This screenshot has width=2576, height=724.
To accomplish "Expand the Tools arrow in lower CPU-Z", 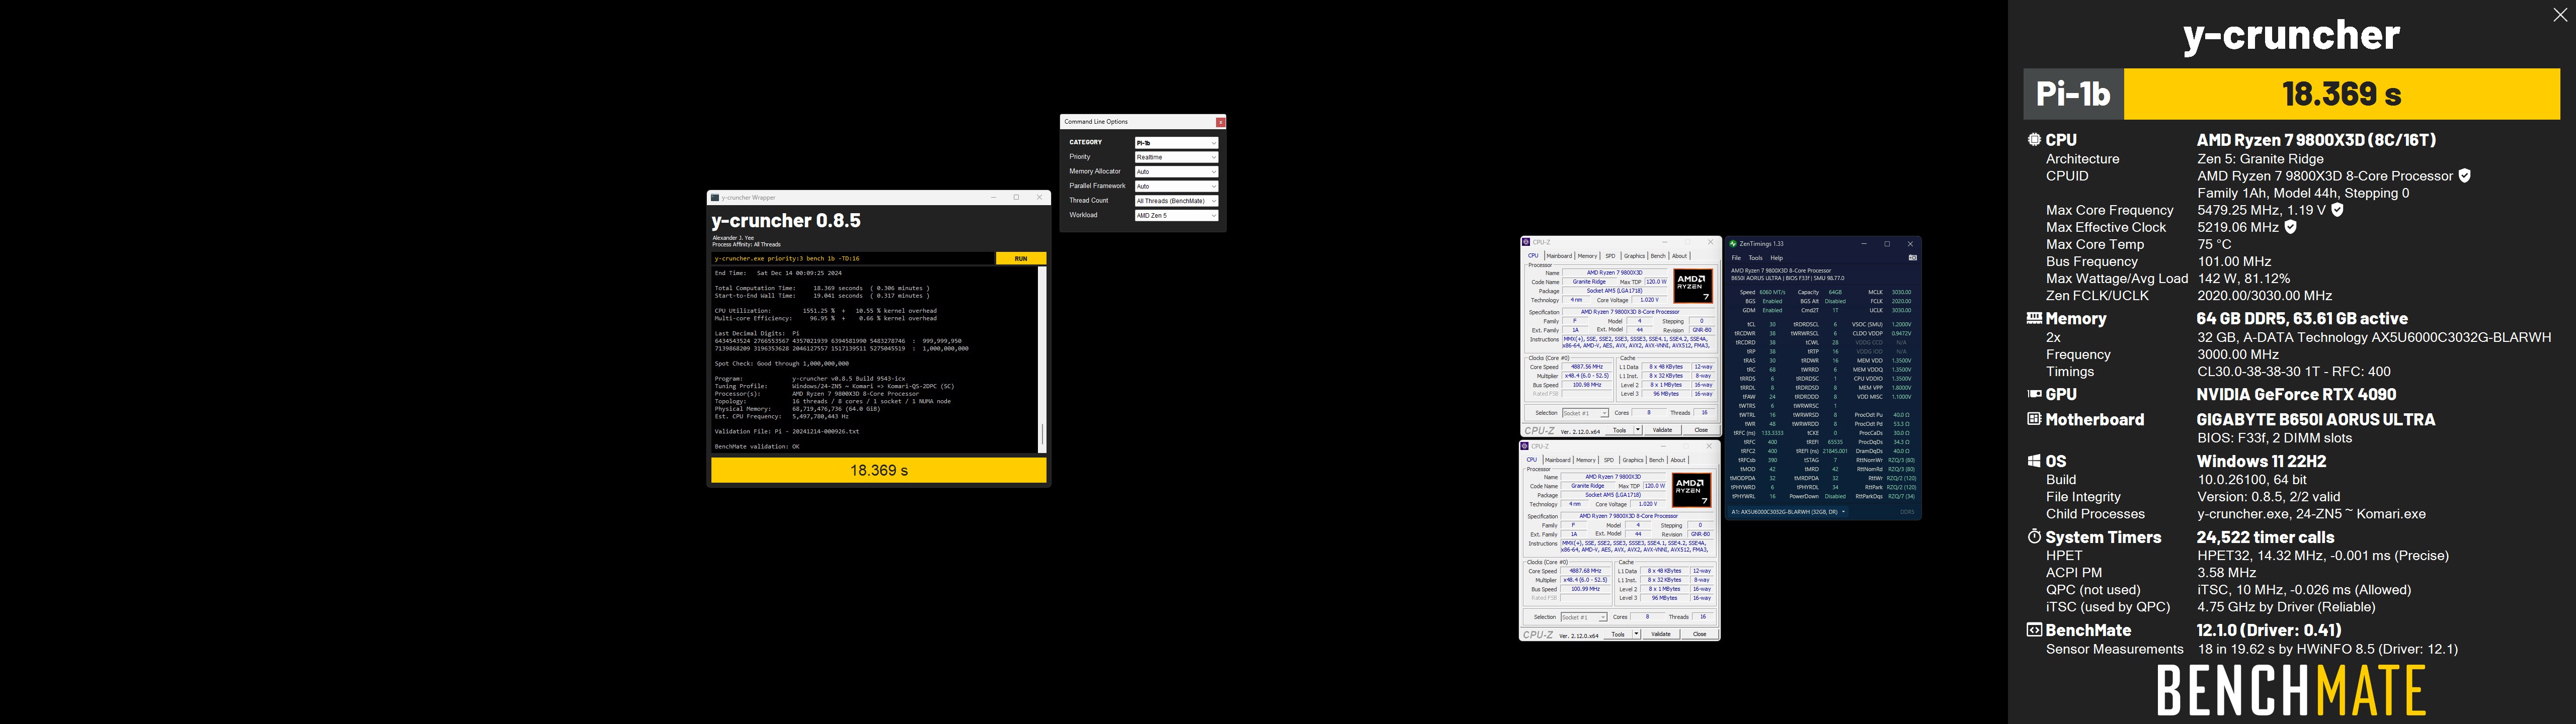I will click(x=1636, y=634).
